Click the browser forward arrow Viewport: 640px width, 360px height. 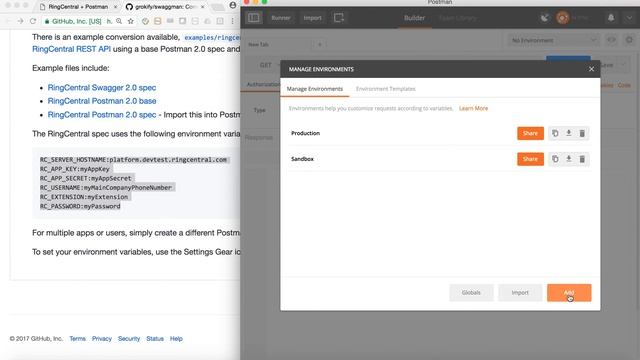coord(20,21)
